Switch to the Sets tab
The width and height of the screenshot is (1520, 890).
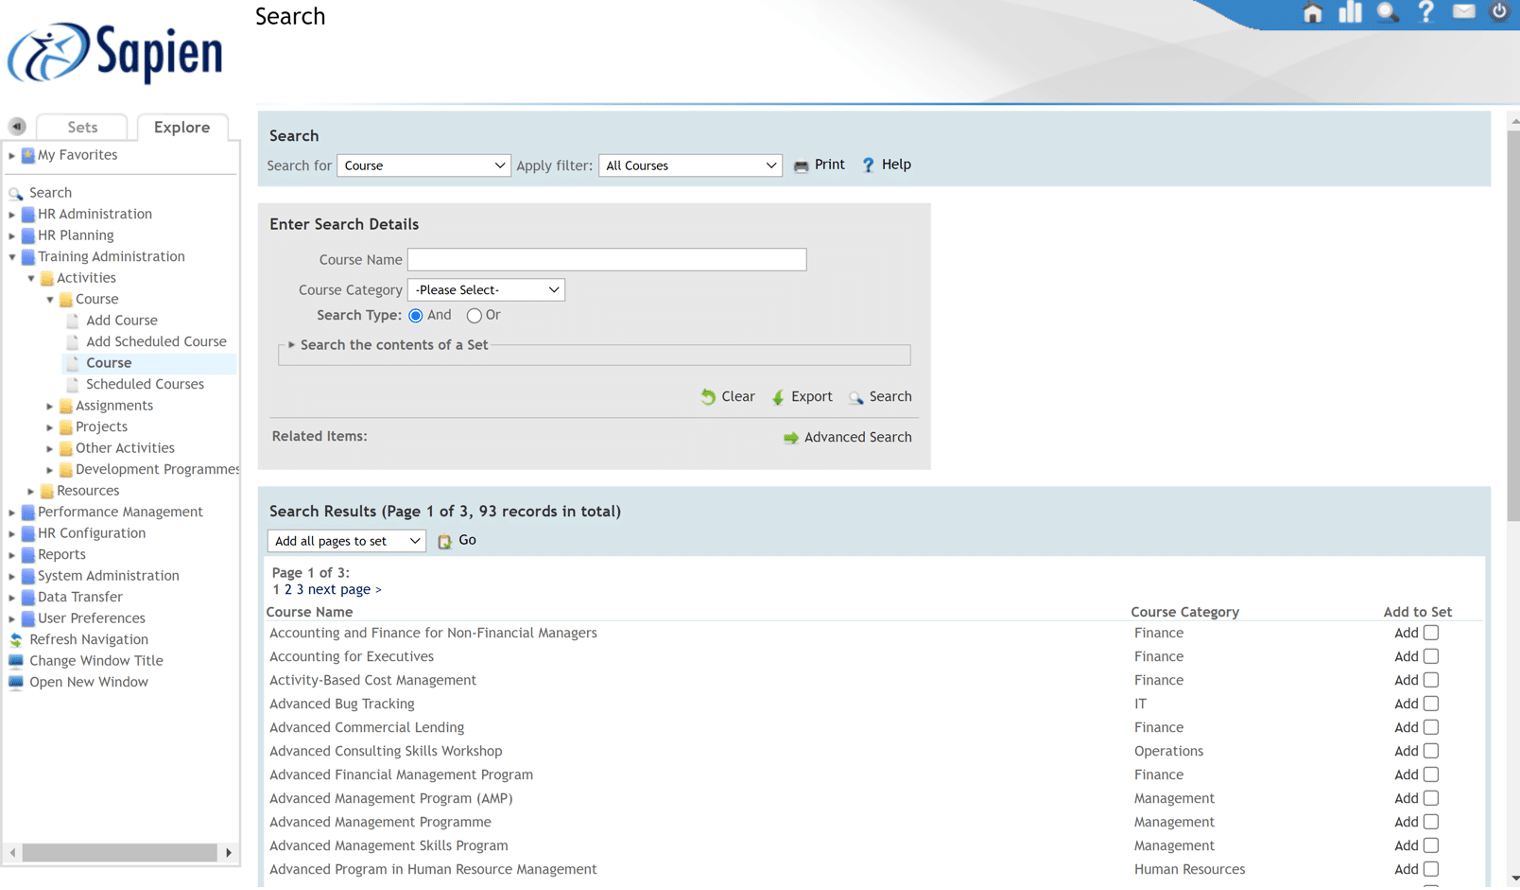pyautogui.click(x=81, y=126)
